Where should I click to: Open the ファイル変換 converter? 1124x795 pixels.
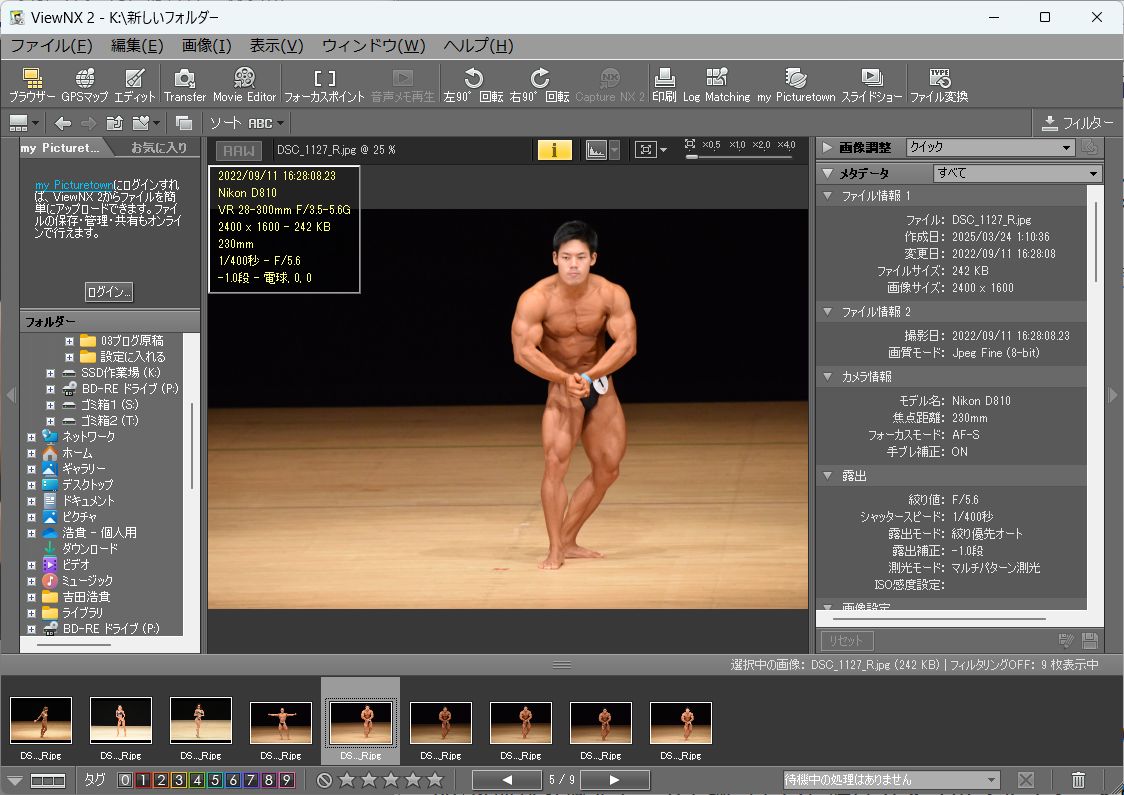pos(939,85)
